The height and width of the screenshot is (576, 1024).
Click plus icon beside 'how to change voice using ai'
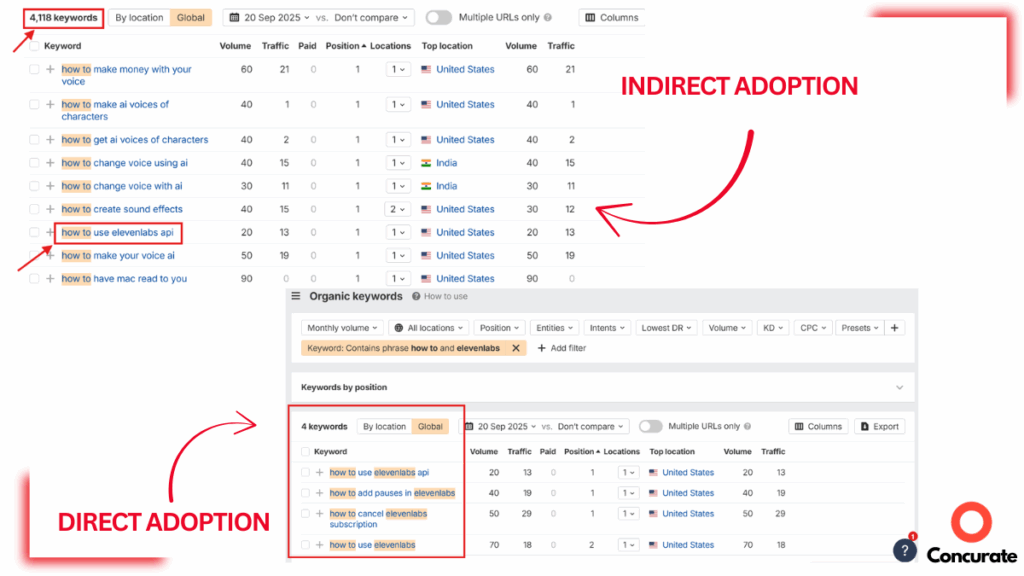click(50, 163)
